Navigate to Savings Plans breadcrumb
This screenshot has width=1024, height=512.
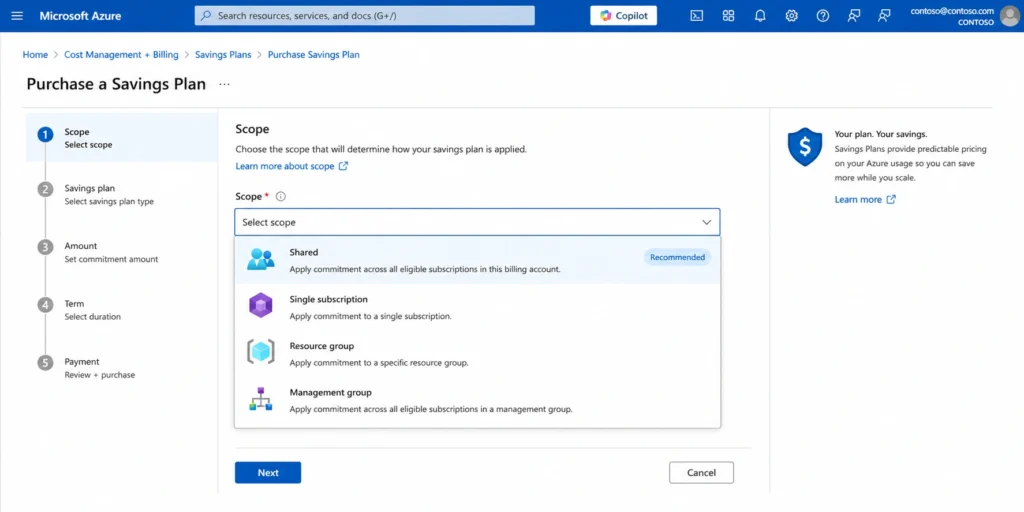pos(223,55)
